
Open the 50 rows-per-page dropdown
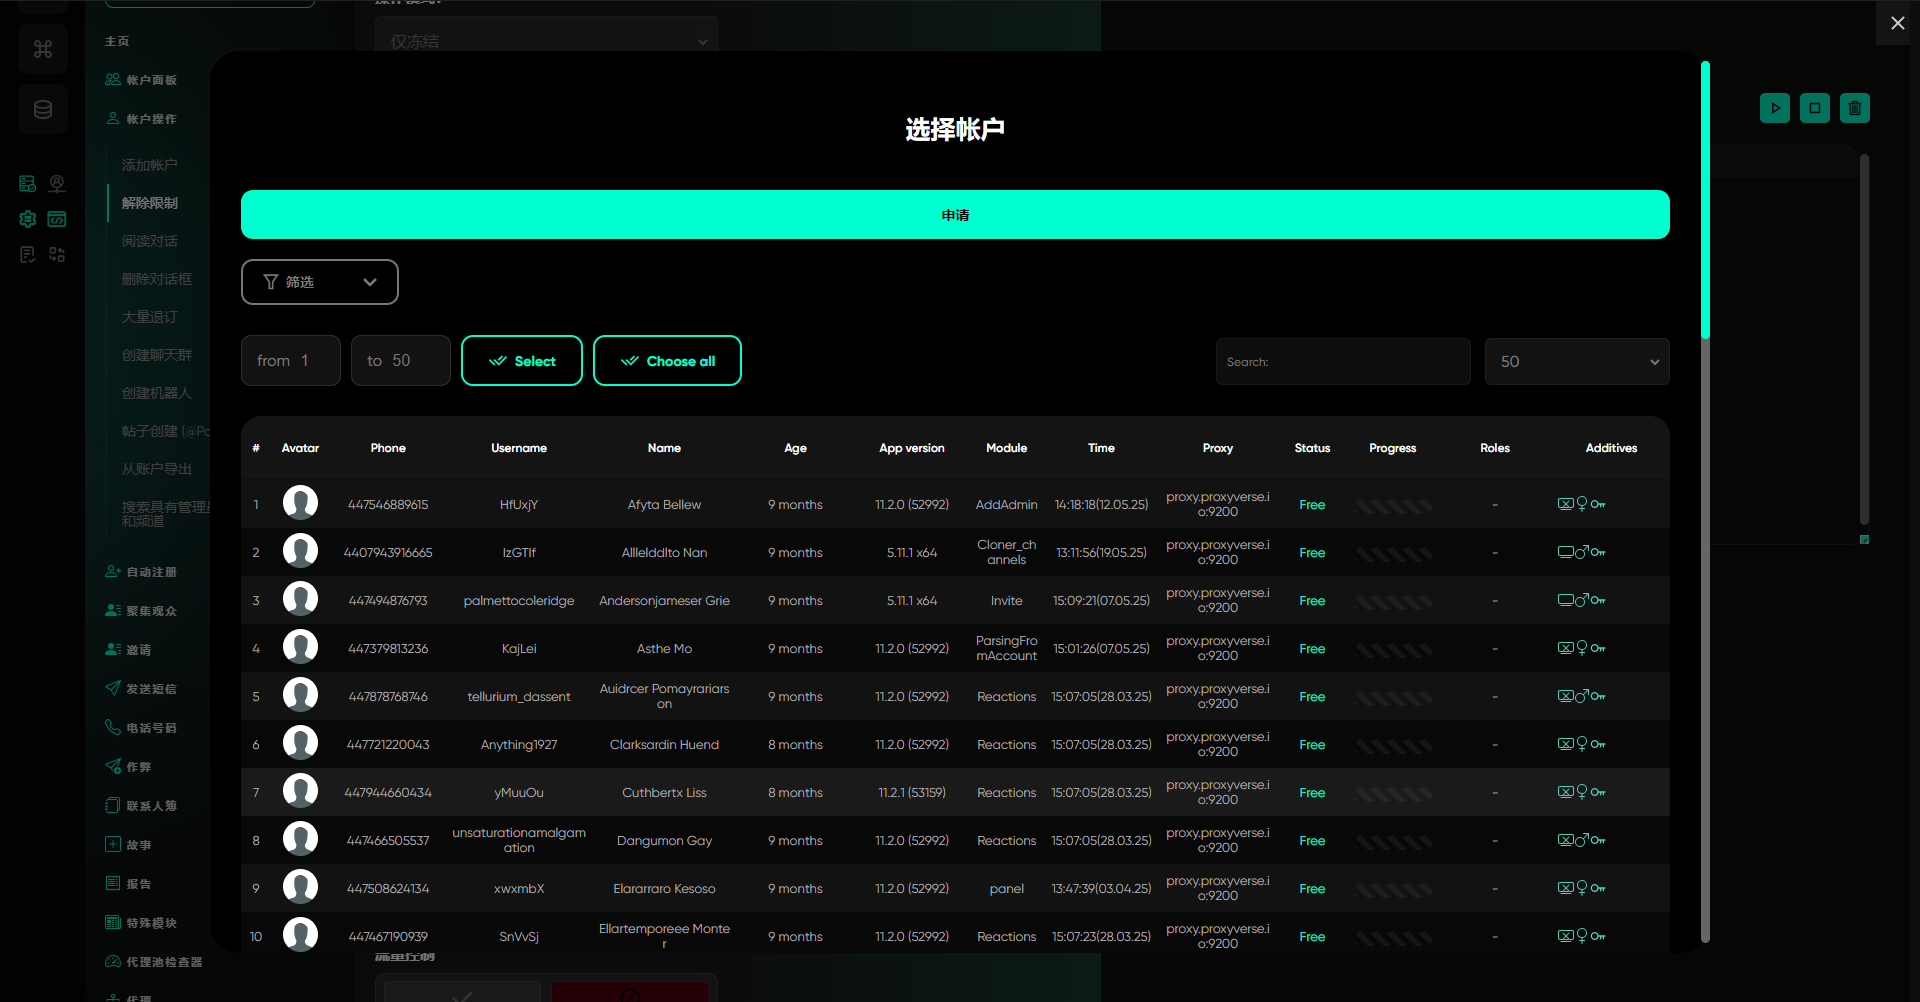(x=1577, y=362)
